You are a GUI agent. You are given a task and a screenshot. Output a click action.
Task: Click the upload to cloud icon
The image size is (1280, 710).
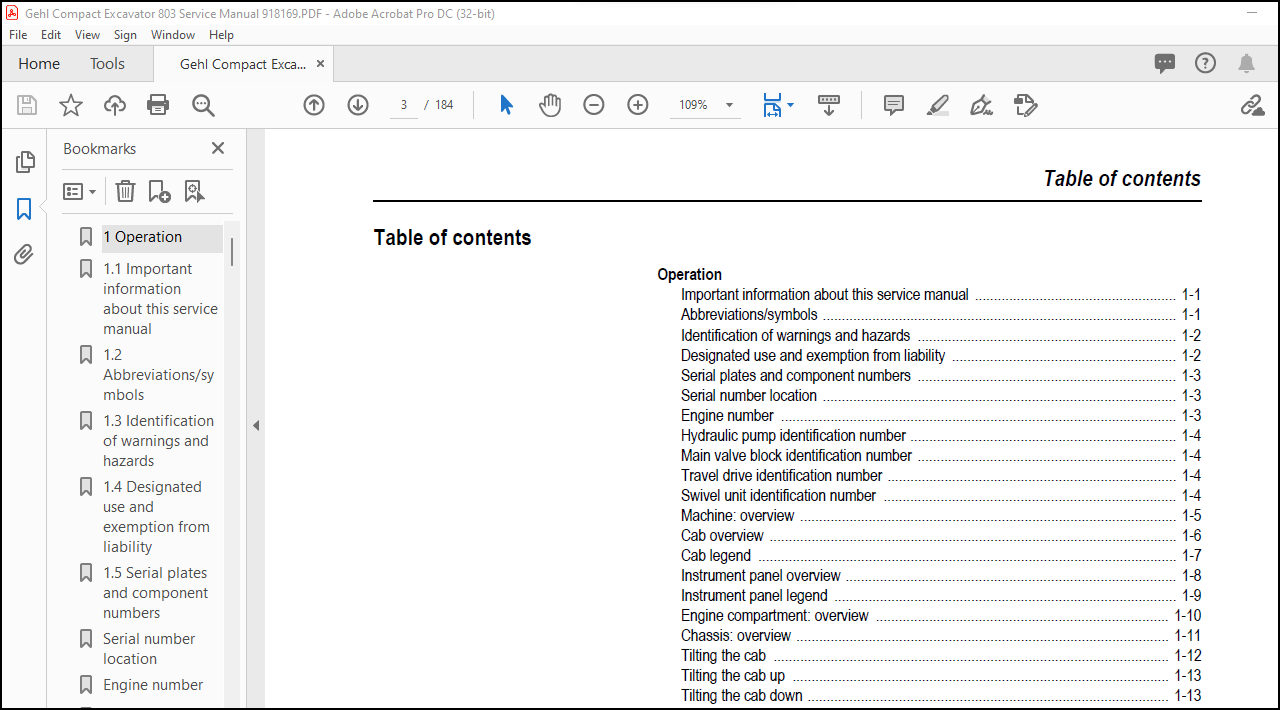115,105
